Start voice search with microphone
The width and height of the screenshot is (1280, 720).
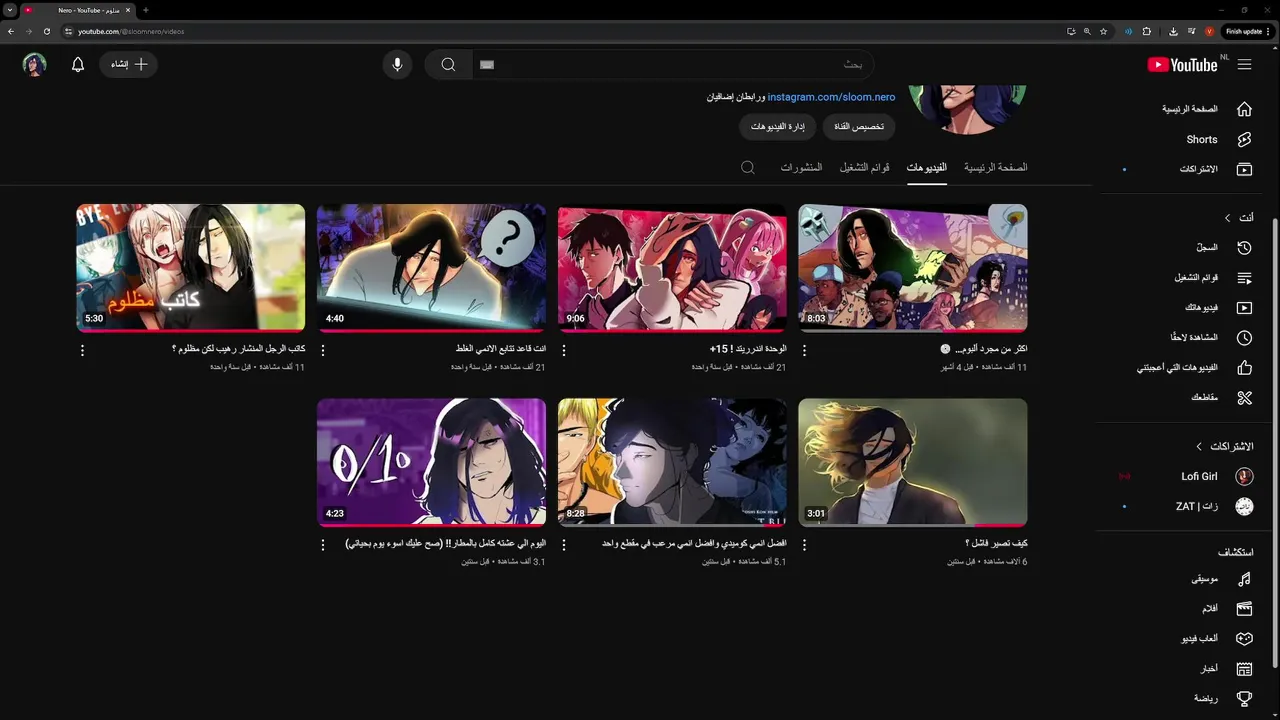pos(397,64)
